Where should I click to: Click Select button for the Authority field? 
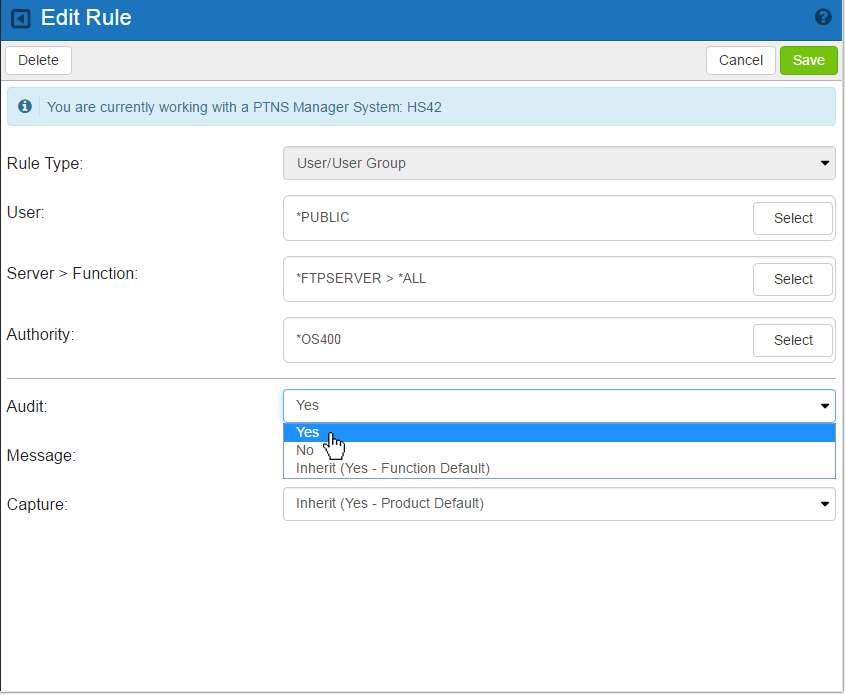pos(793,340)
